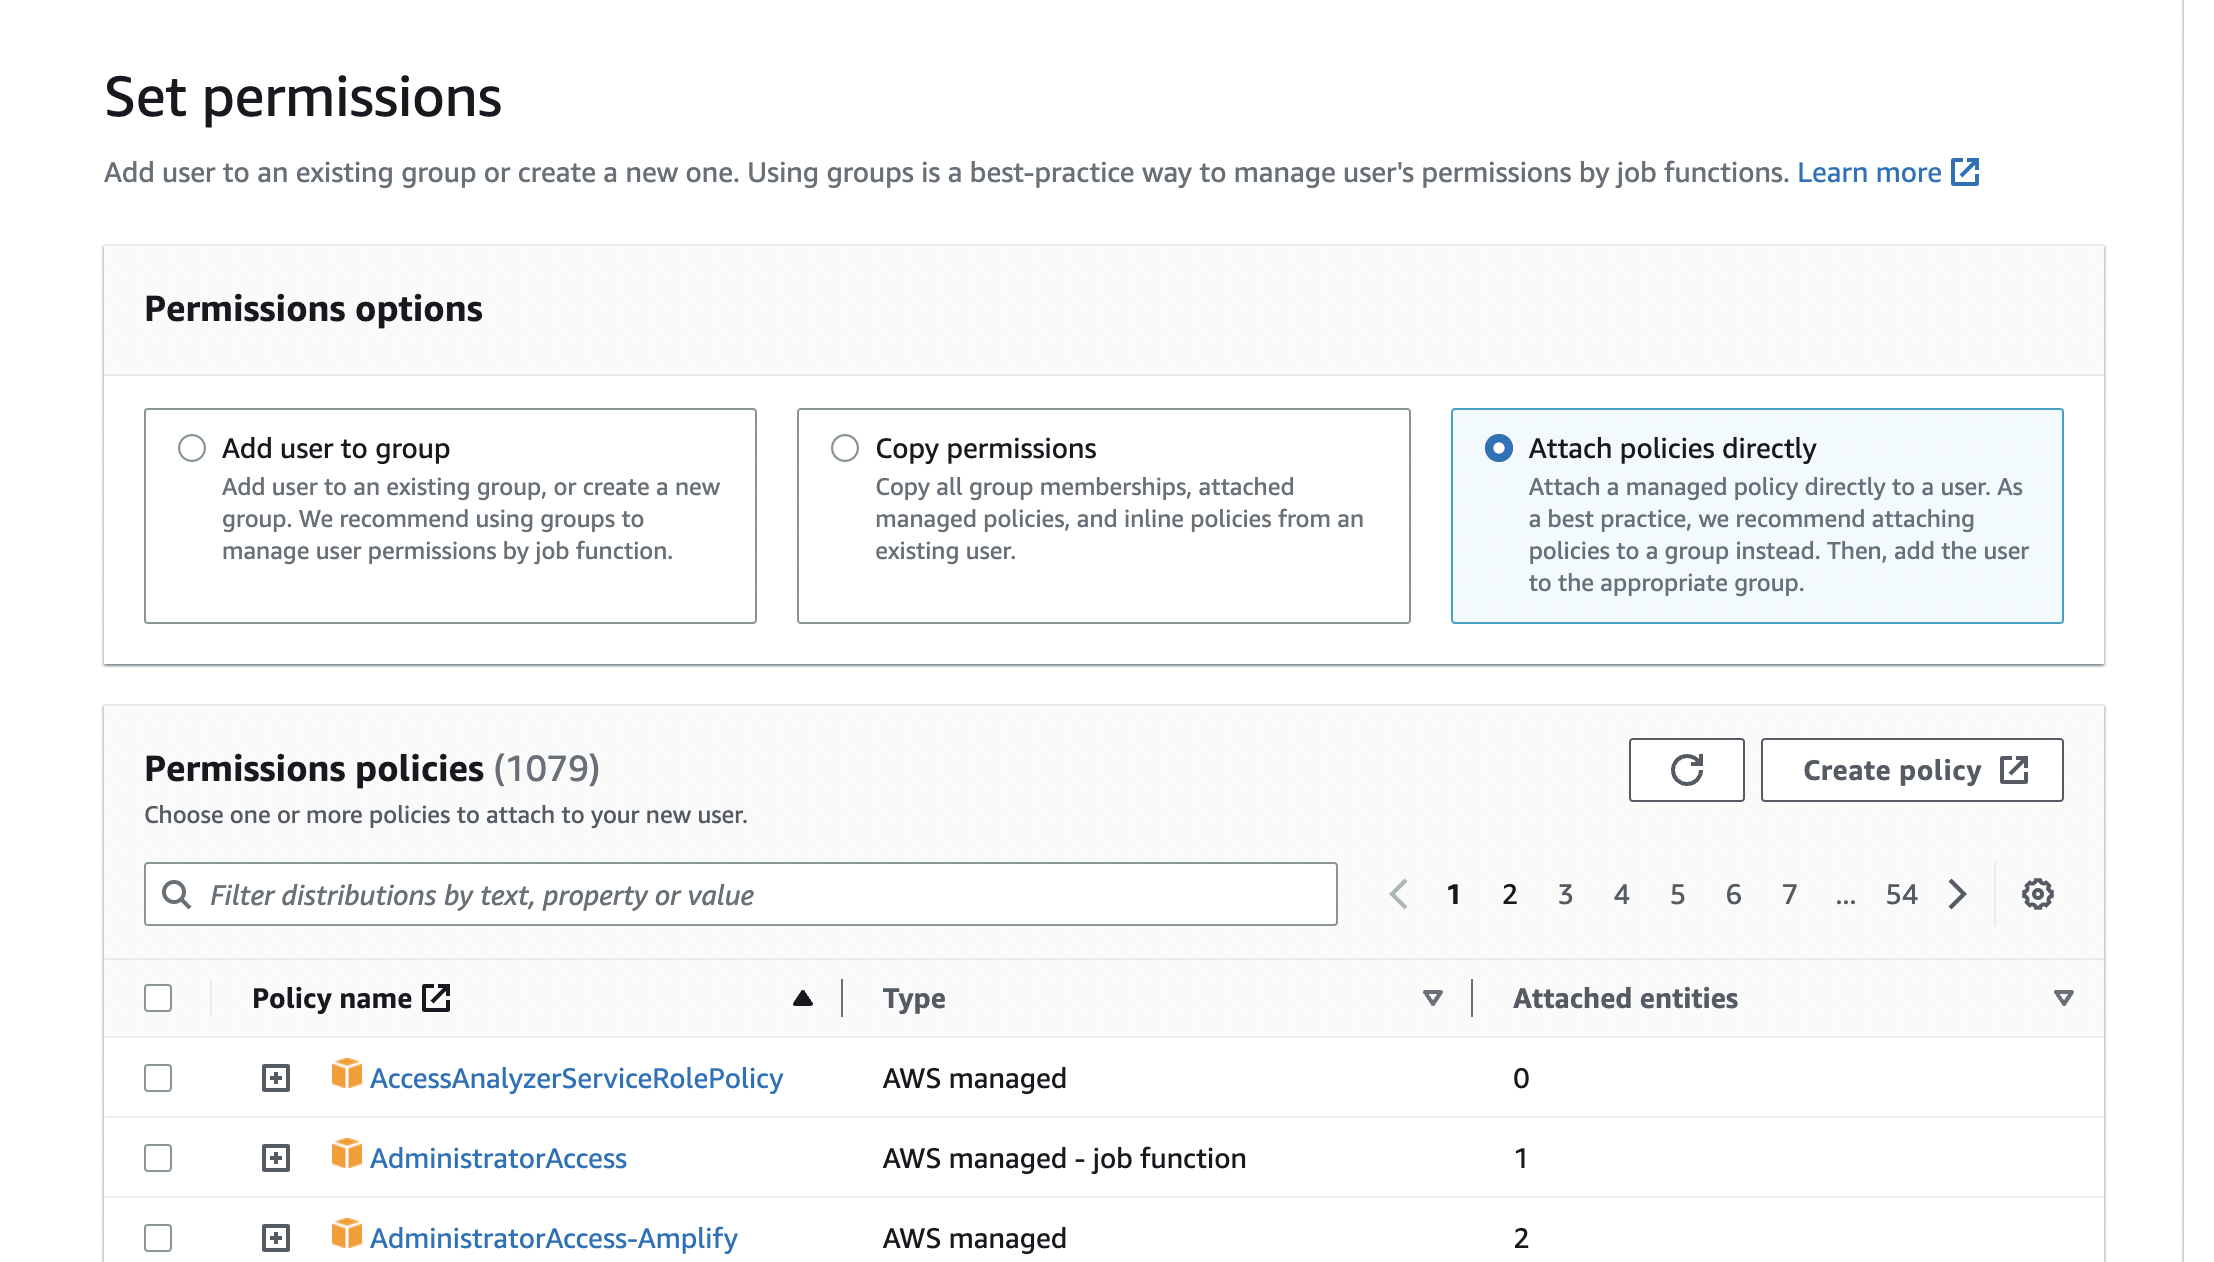Viewport: 2214px width, 1262px height.
Task: Click the external link icon after Learn more
Action: pos(1965,172)
